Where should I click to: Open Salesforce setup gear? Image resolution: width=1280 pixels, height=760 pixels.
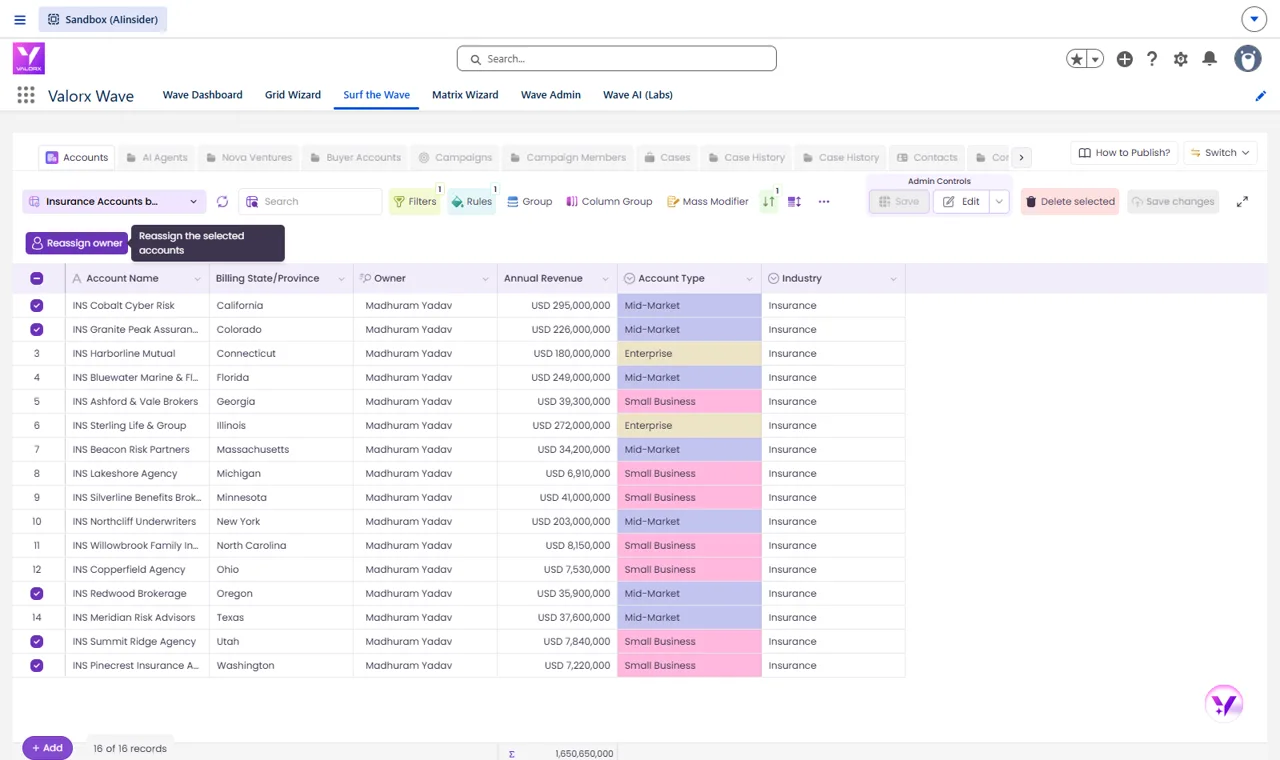click(x=1181, y=59)
